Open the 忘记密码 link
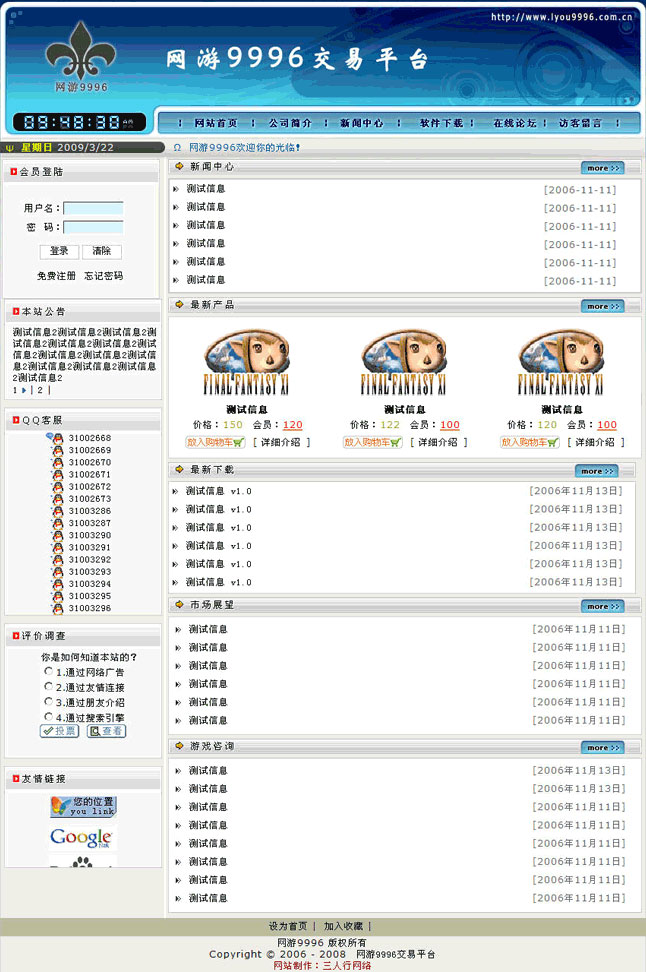646x972 pixels. pyautogui.click(x=104, y=276)
